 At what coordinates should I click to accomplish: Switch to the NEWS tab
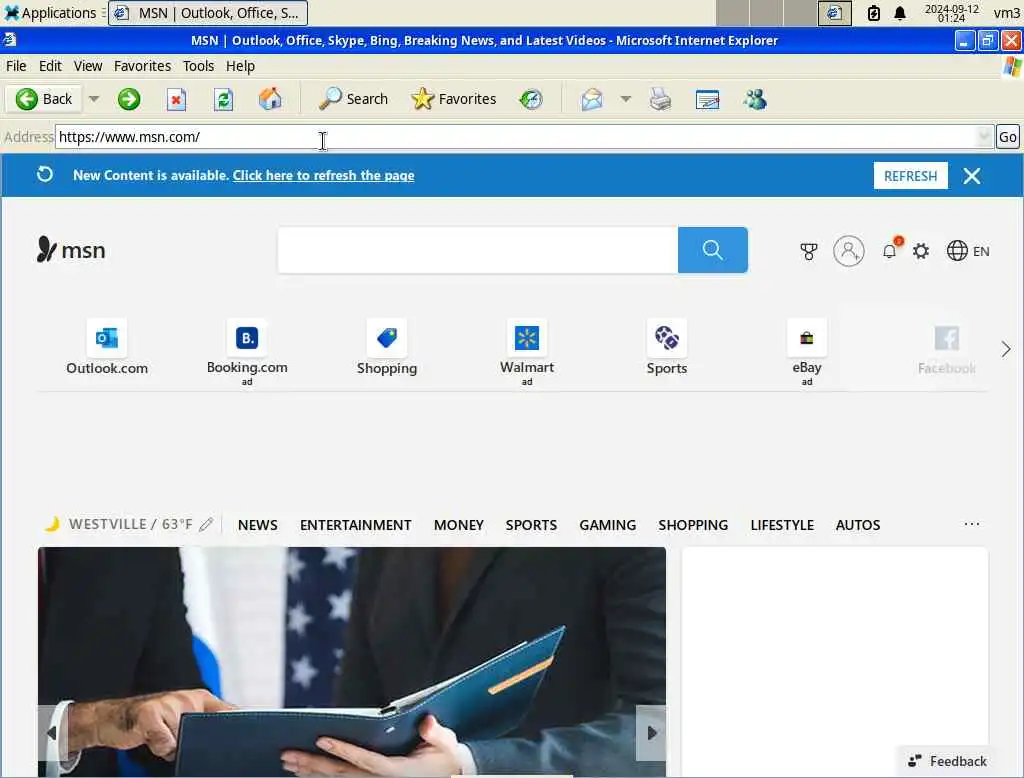tap(258, 525)
